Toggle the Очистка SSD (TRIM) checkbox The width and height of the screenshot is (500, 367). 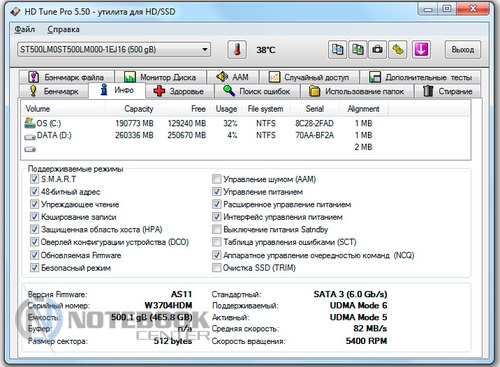[x=216, y=268]
